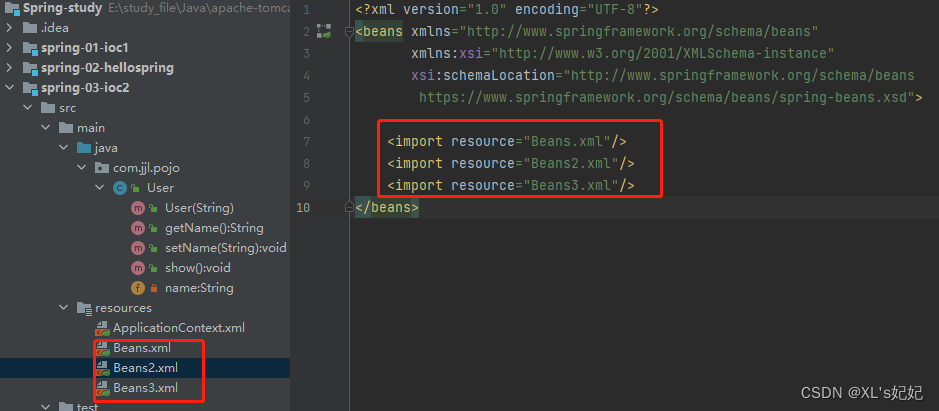
Task: Expand the spring-02-hellospring module chevron
Action: pos(9,68)
